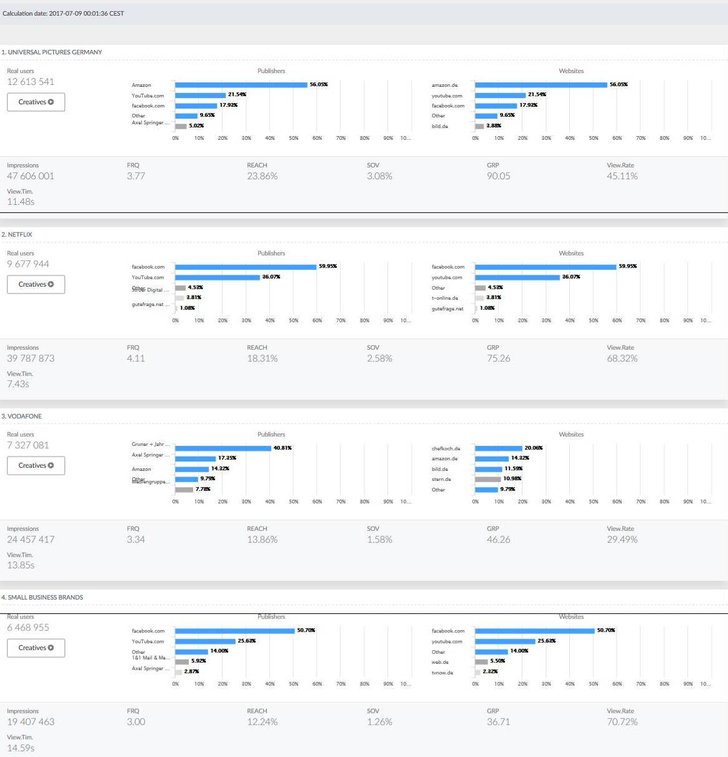Click gutefrage.net label in Netflix Websites chart
Screen dimensions: 728x757
click(x=448, y=309)
